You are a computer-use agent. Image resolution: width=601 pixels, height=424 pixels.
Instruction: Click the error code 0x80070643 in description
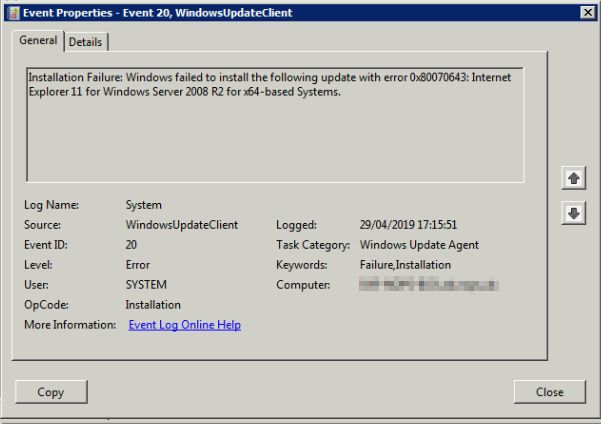[439, 77]
